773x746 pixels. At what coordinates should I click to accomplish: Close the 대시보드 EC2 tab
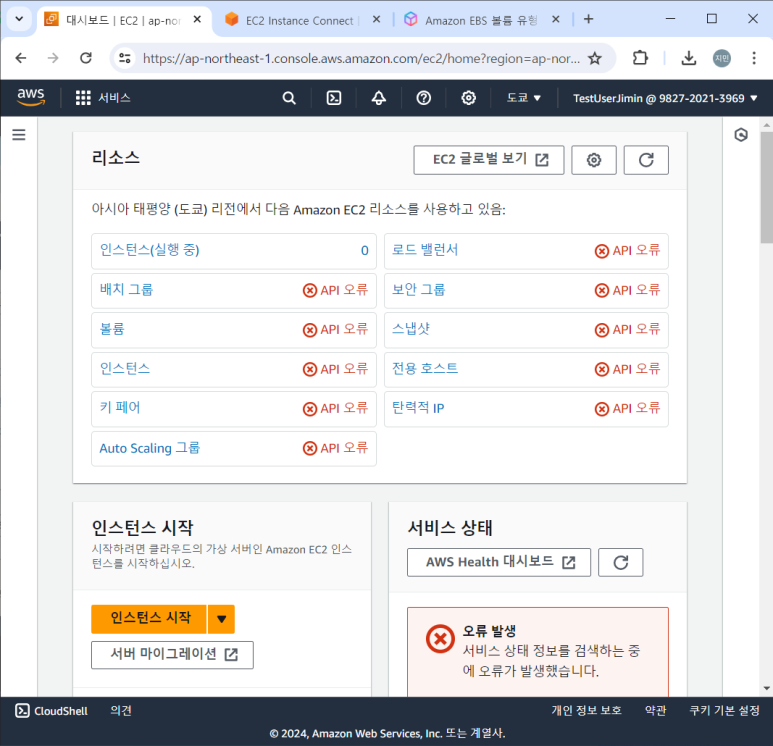tap(197, 19)
